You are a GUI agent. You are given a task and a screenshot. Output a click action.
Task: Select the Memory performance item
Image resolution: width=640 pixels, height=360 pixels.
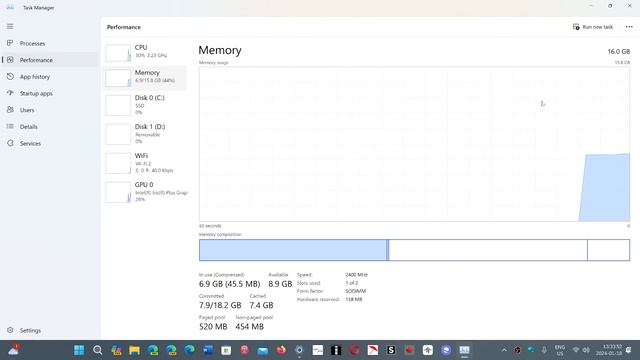(x=145, y=77)
